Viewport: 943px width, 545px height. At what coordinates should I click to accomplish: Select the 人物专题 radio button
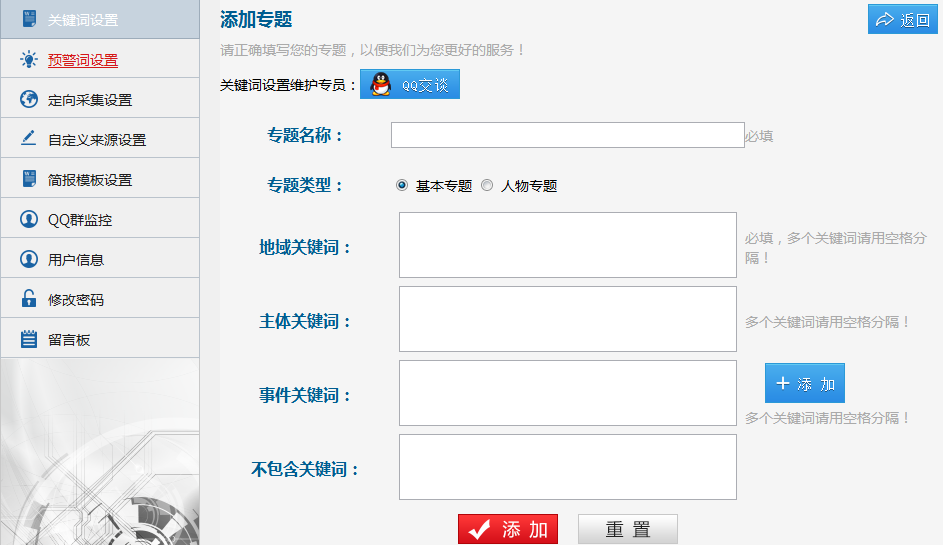point(487,185)
